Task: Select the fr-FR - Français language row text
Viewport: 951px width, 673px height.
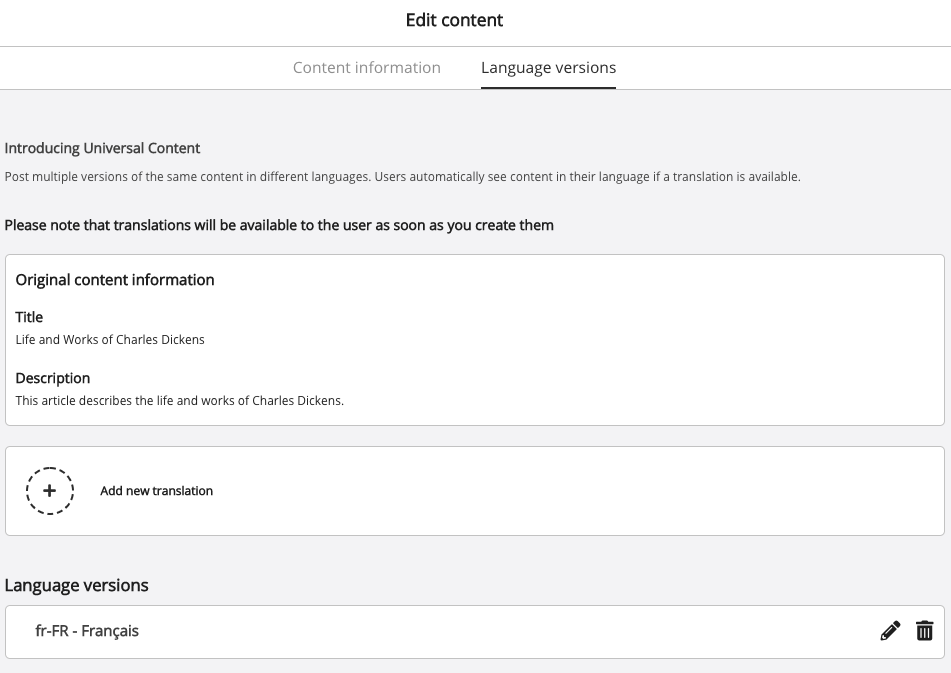Action: tap(87, 631)
